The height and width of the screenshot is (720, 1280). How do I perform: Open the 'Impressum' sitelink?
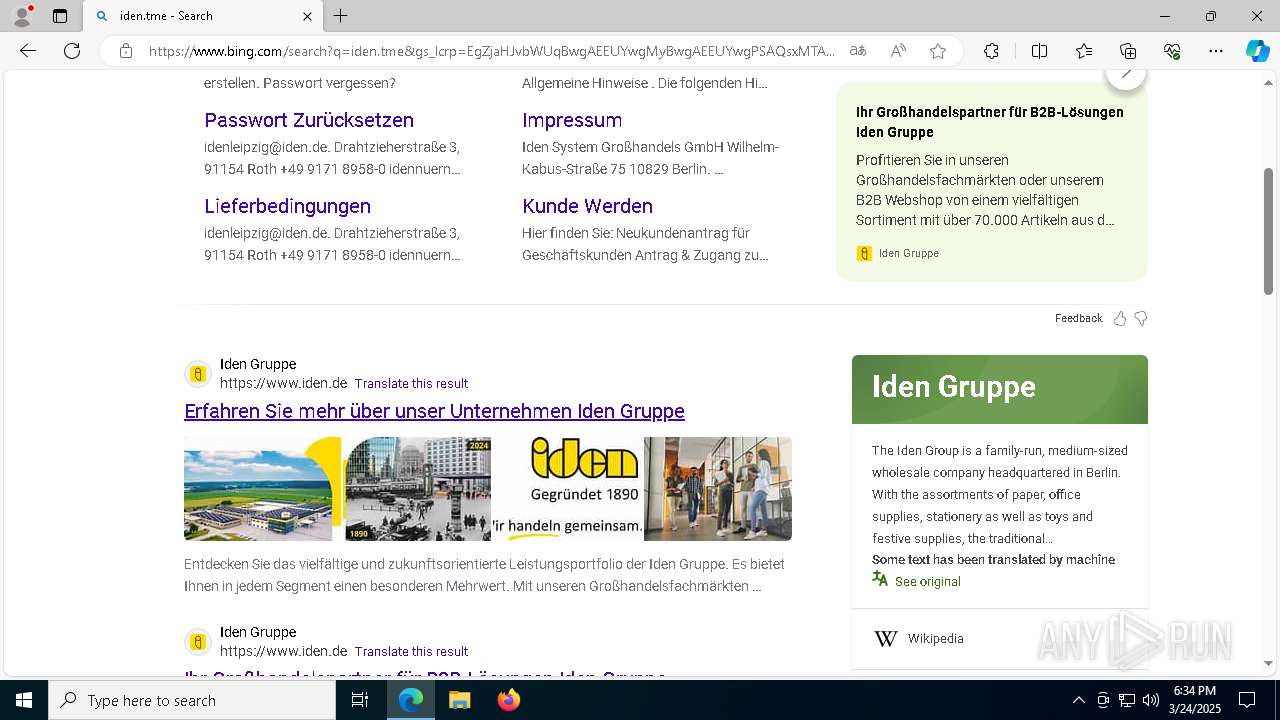pos(572,120)
